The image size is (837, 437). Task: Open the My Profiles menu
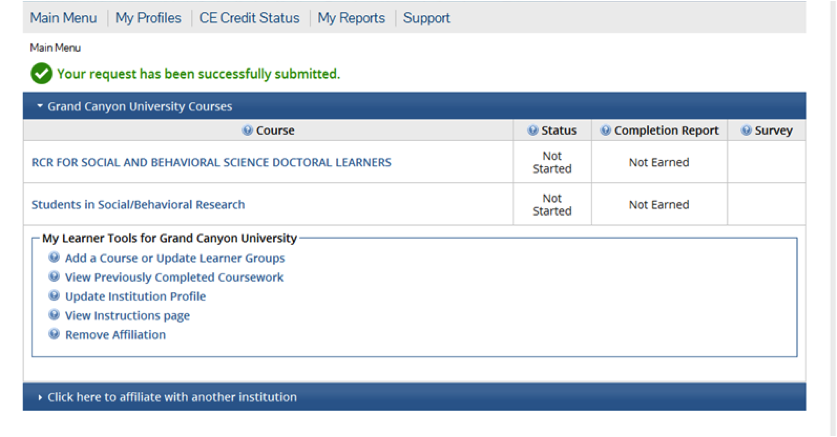coord(148,18)
